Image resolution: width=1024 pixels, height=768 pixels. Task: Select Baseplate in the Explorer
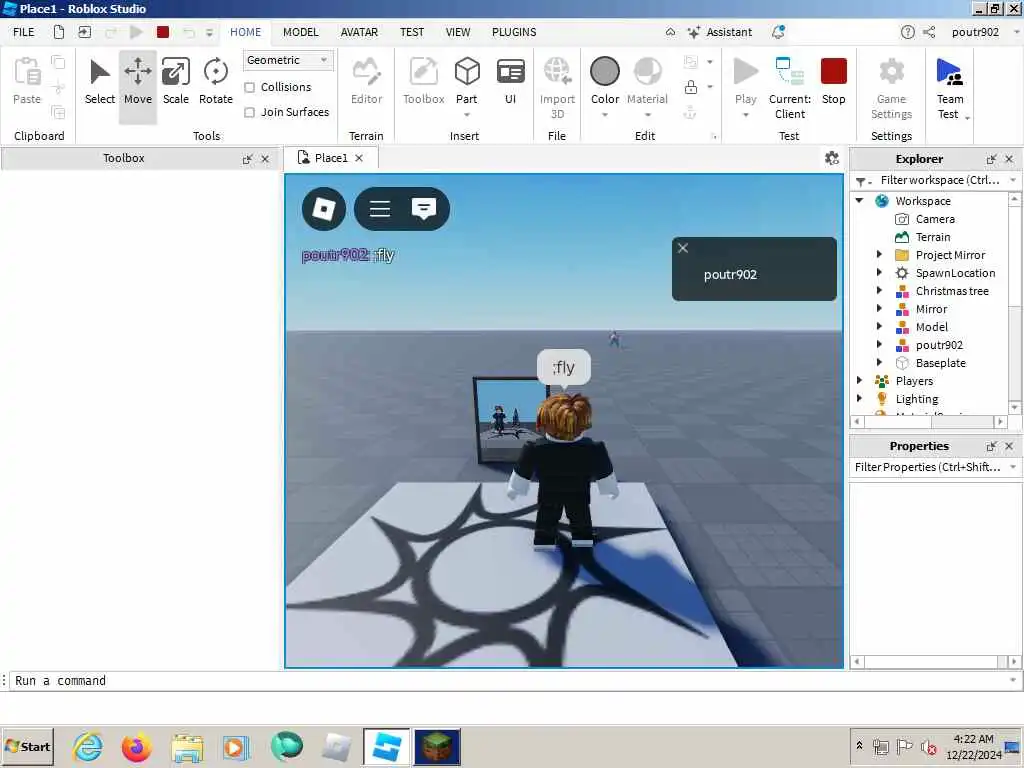pos(940,363)
